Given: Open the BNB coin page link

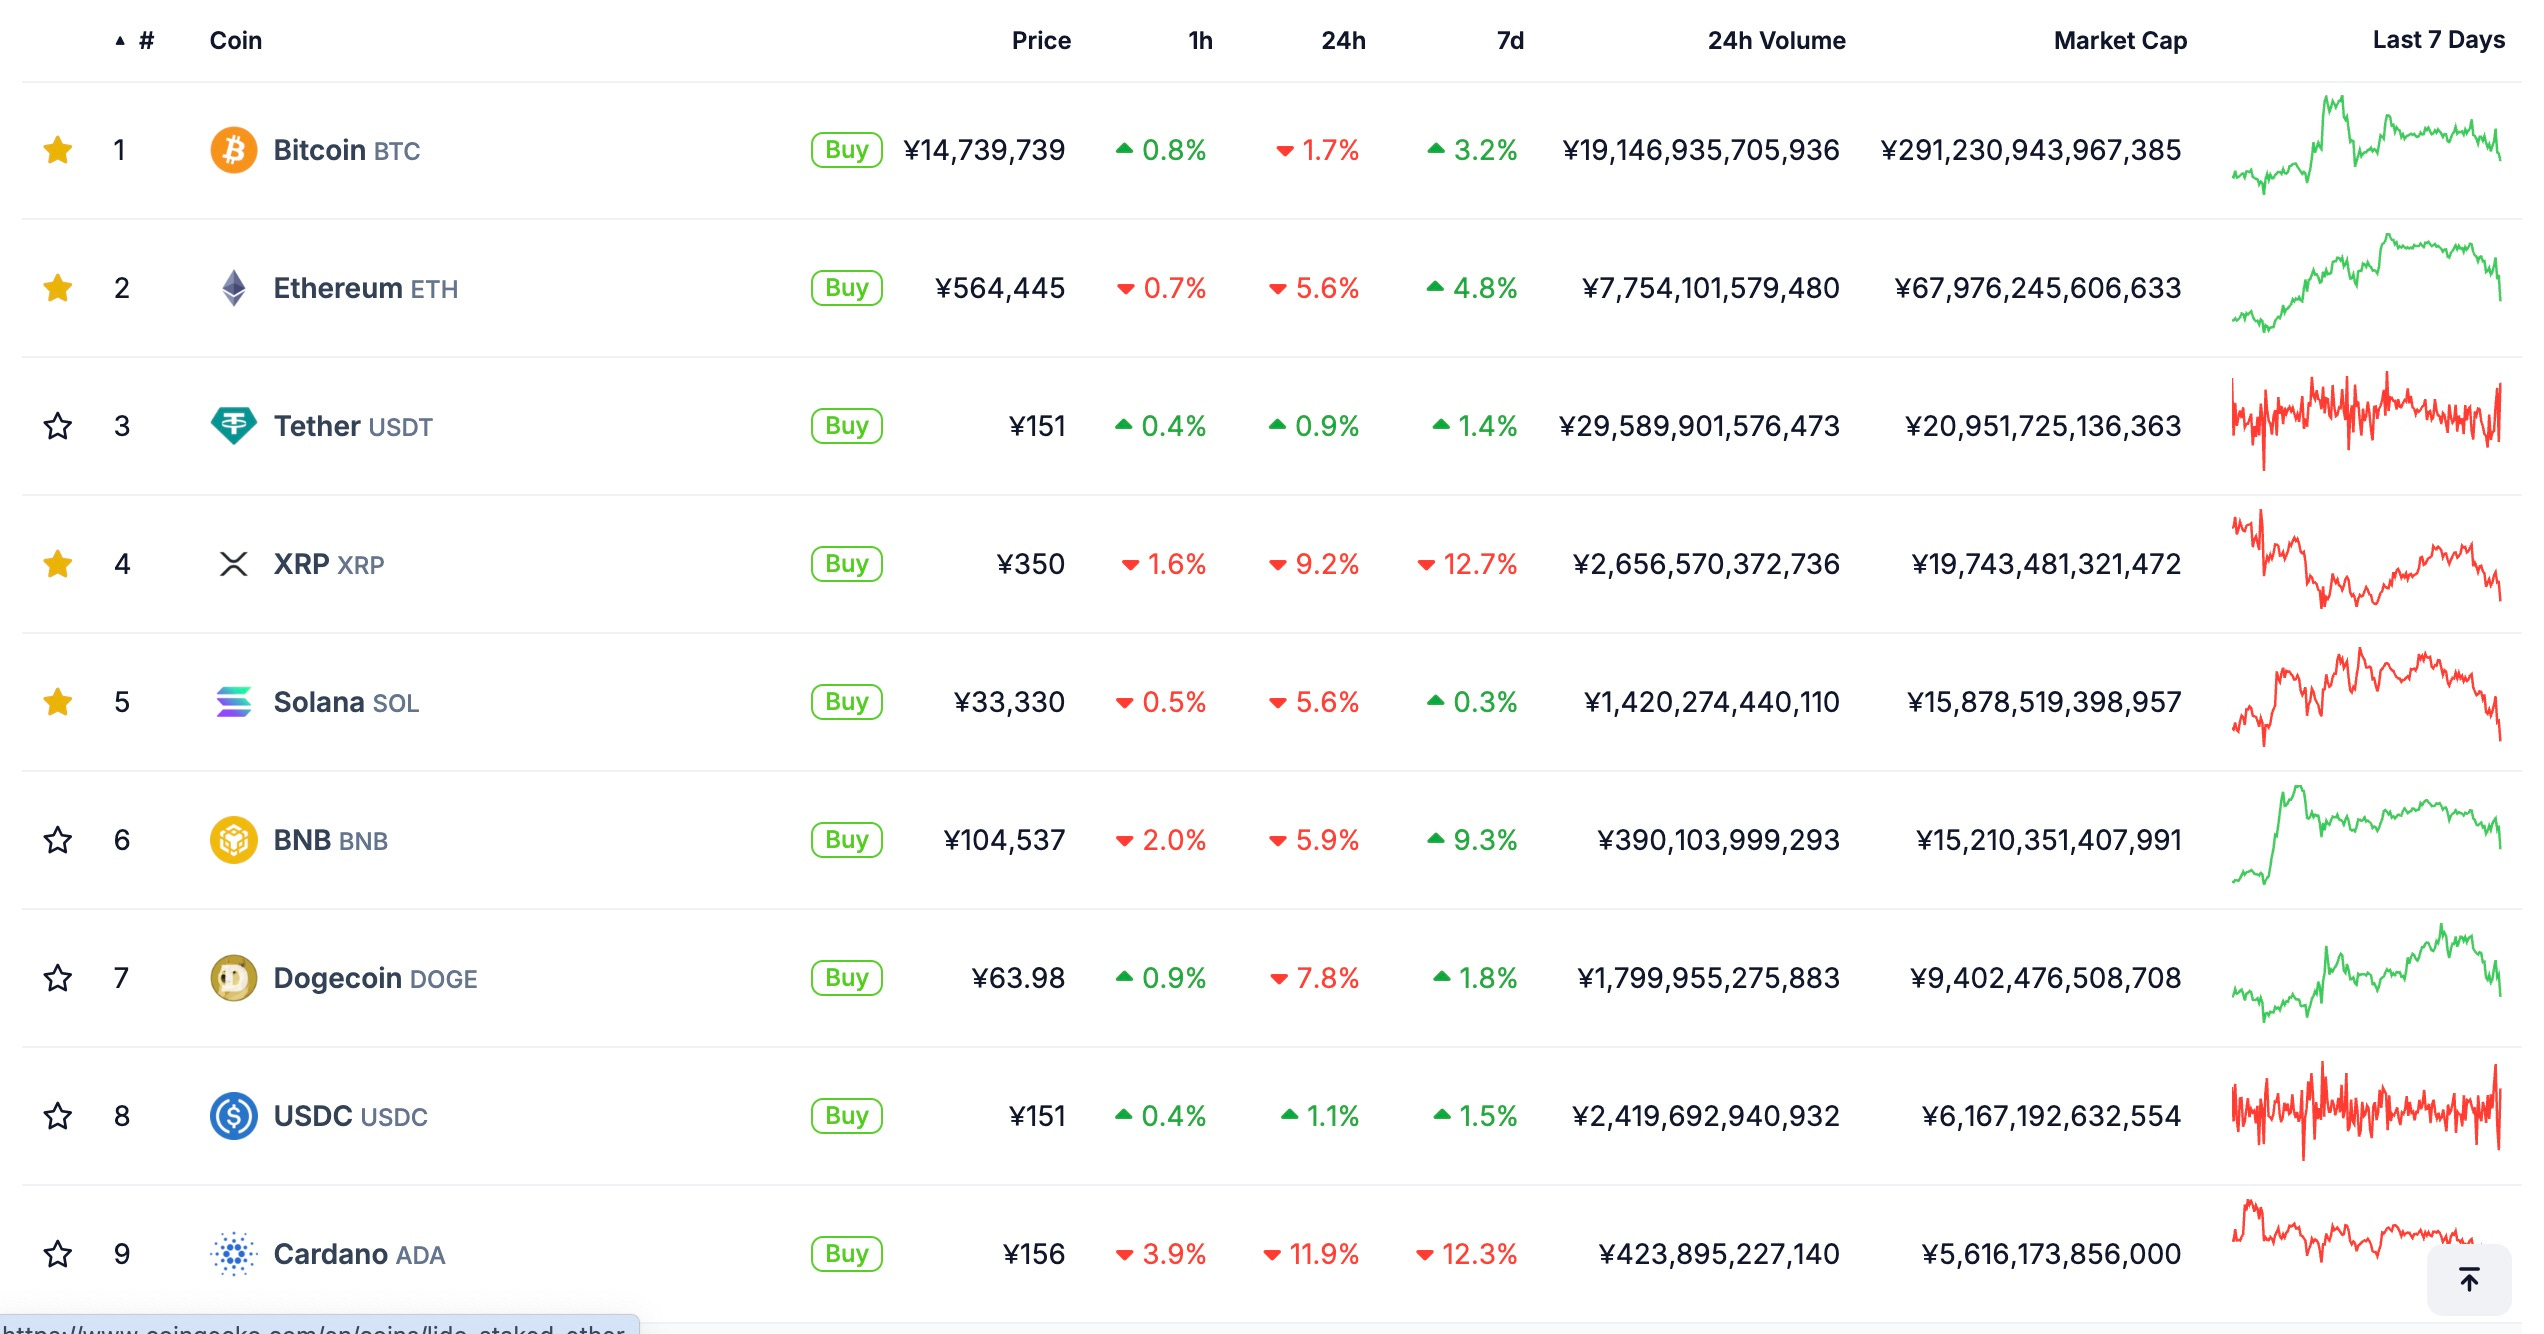Looking at the screenshot, I should point(331,840).
